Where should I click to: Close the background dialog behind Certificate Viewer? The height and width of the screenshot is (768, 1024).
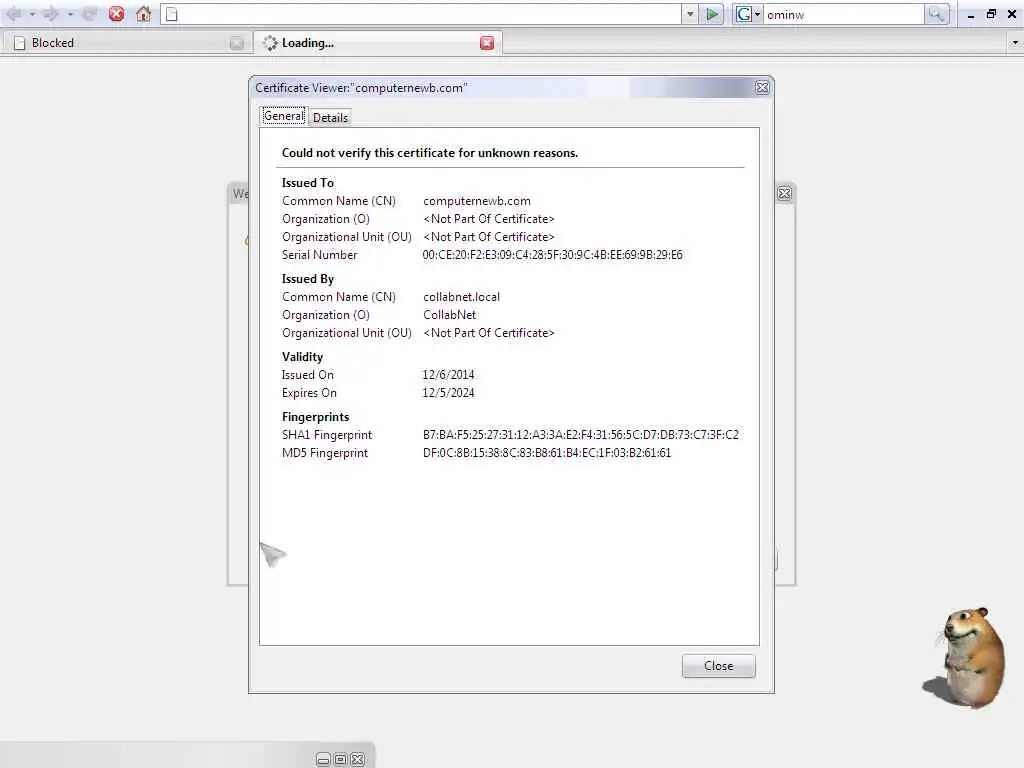point(784,193)
